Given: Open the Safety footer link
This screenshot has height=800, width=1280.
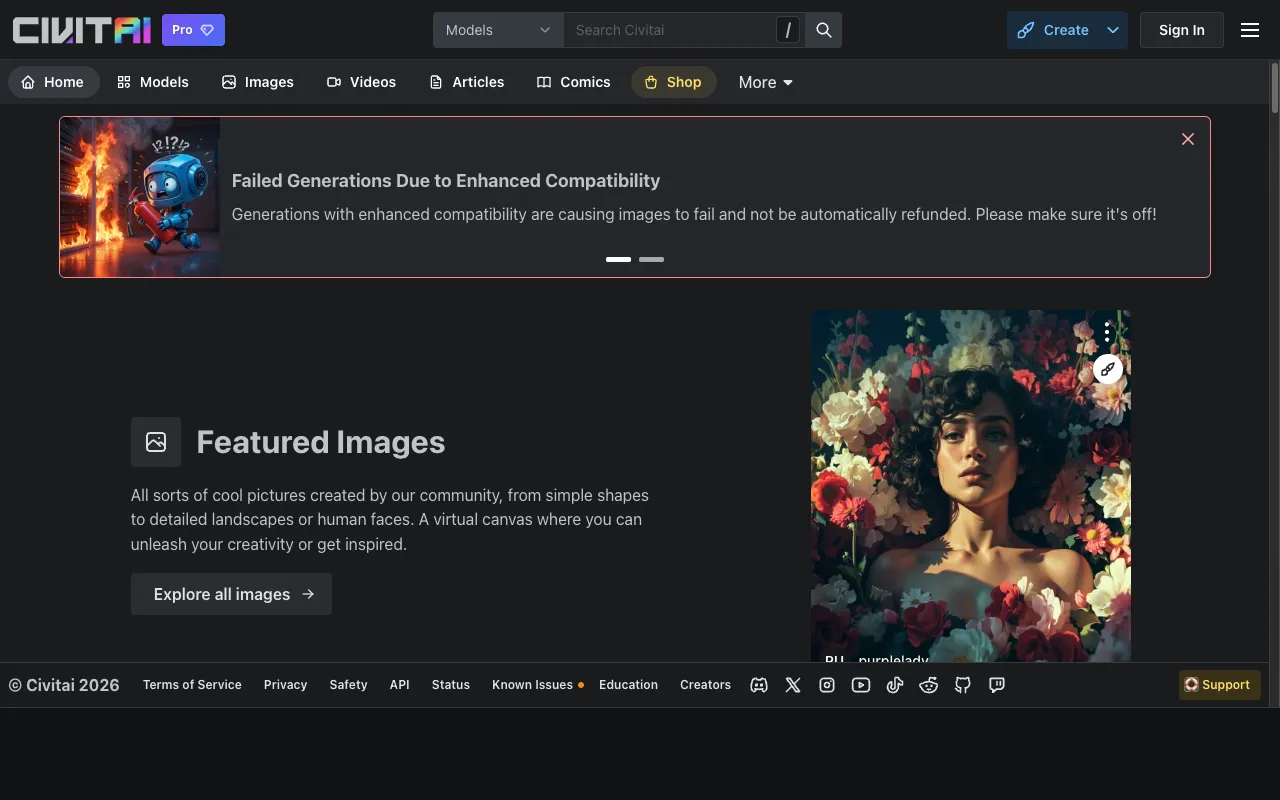Looking at the screenshot, I should 348,685.
